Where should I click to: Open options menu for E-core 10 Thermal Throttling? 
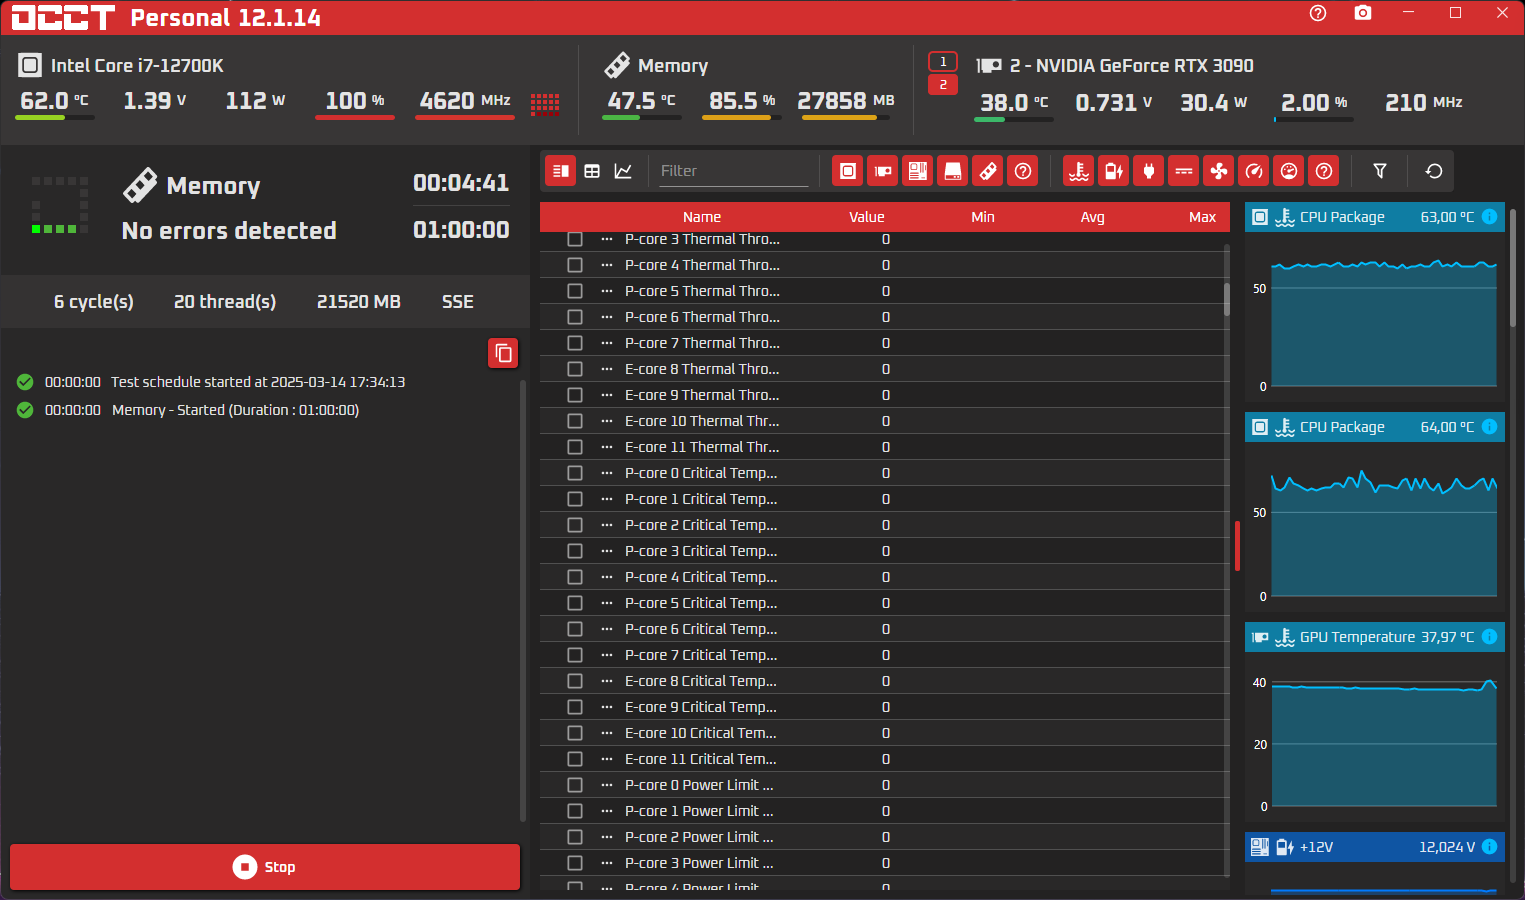point(607,421)
